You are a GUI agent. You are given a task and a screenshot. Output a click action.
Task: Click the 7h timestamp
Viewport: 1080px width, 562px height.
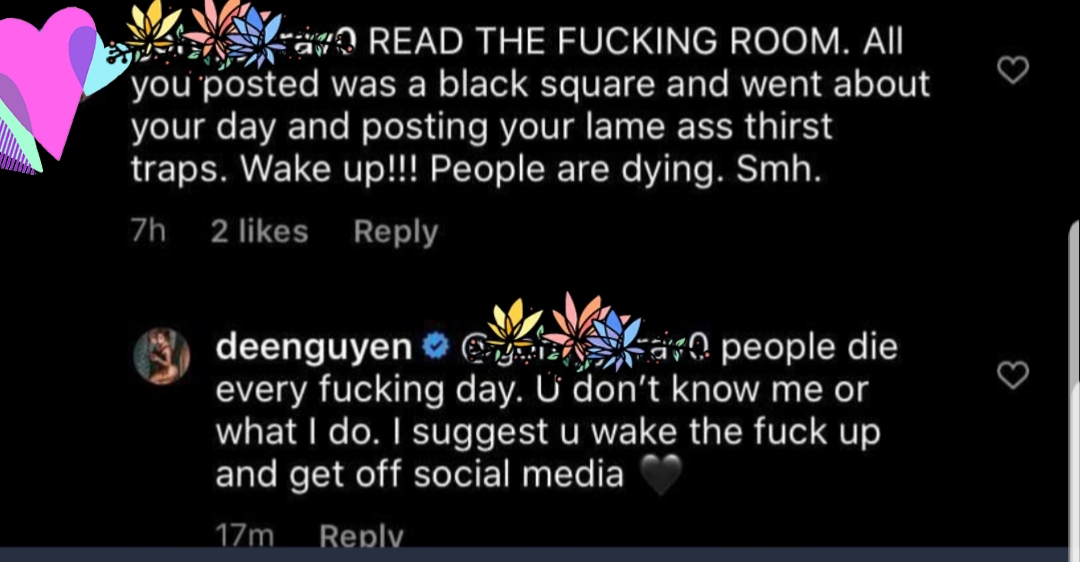[148, 231]
